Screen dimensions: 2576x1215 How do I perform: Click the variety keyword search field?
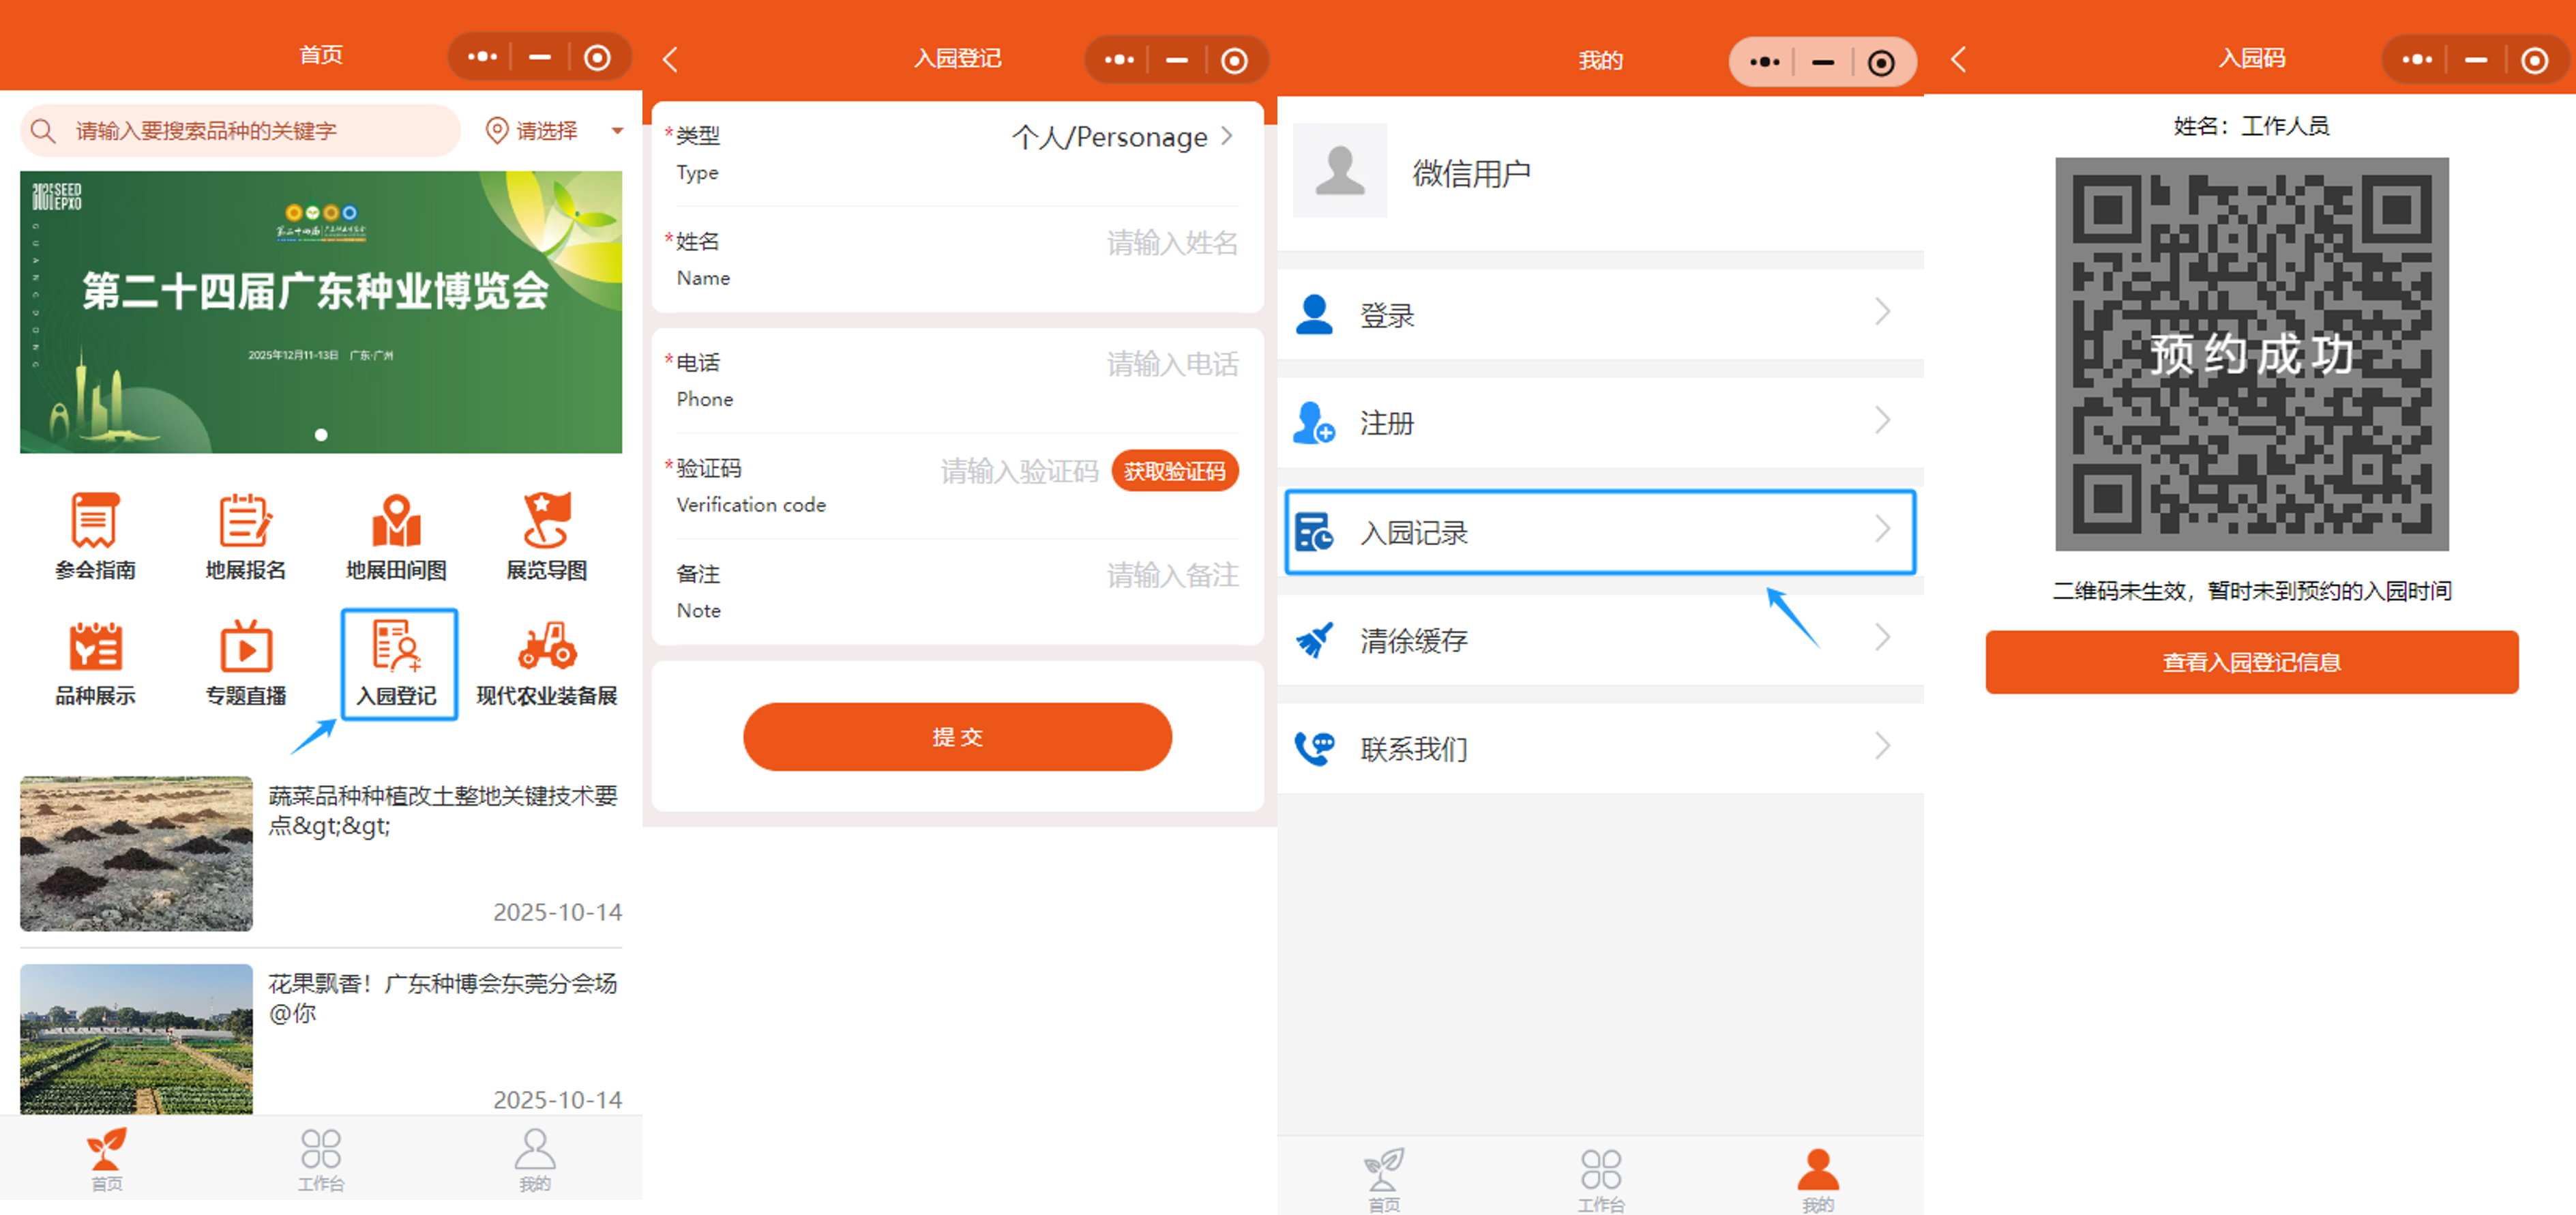pyautogui.click(x=240, y=131)
